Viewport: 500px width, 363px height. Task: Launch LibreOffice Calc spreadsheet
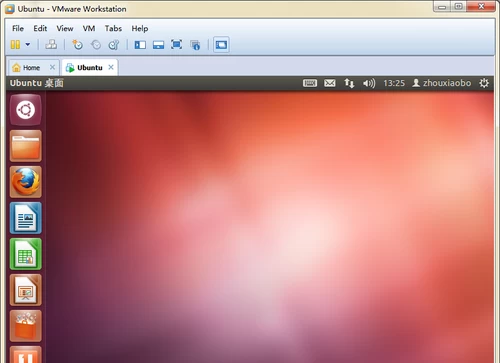26,254
